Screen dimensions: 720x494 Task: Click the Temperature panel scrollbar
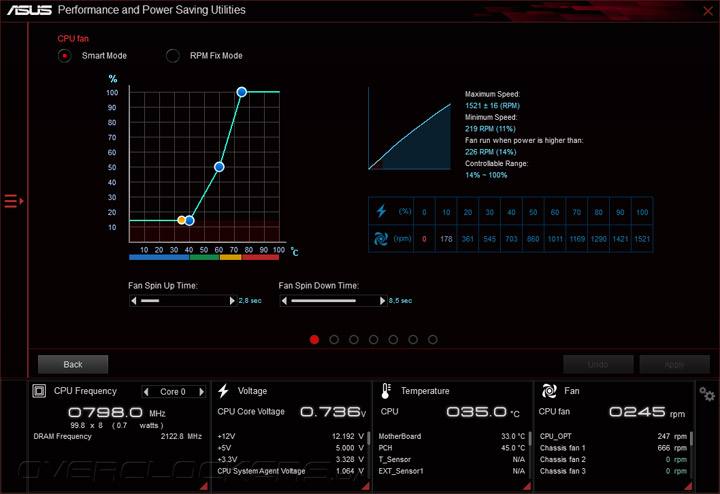pyautogui.click(x=530, y=438)
